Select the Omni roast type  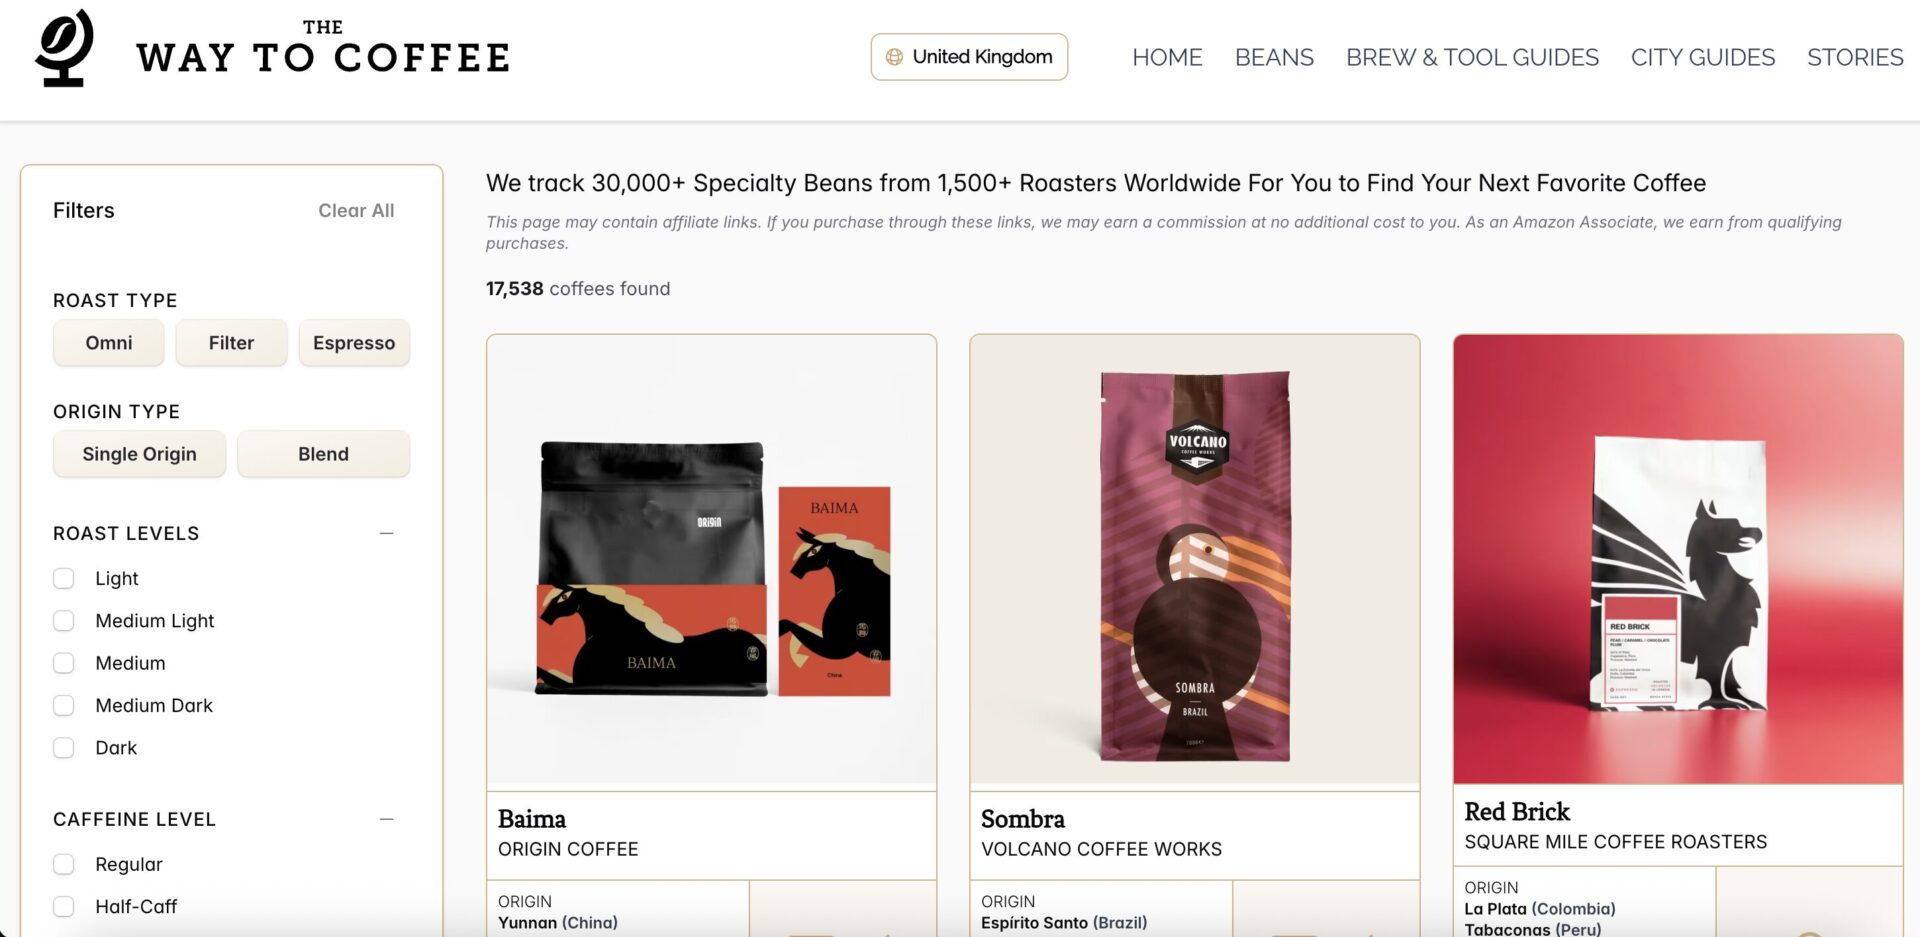[x=109, y=343]
